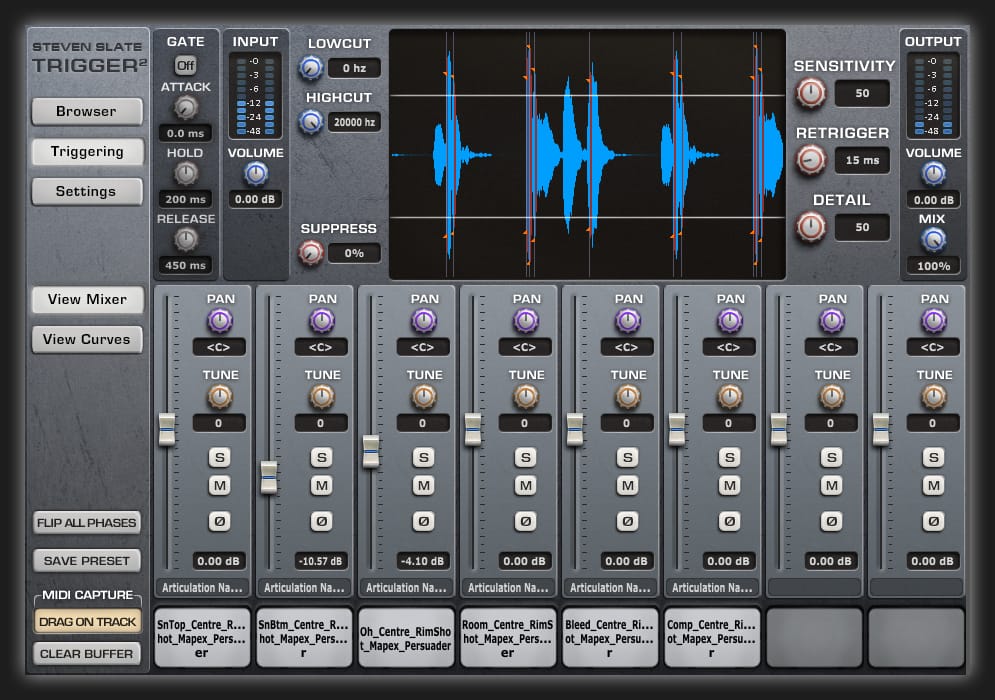Click the Input Volume knob
The image size is (995, 700).
click(256, 173)
